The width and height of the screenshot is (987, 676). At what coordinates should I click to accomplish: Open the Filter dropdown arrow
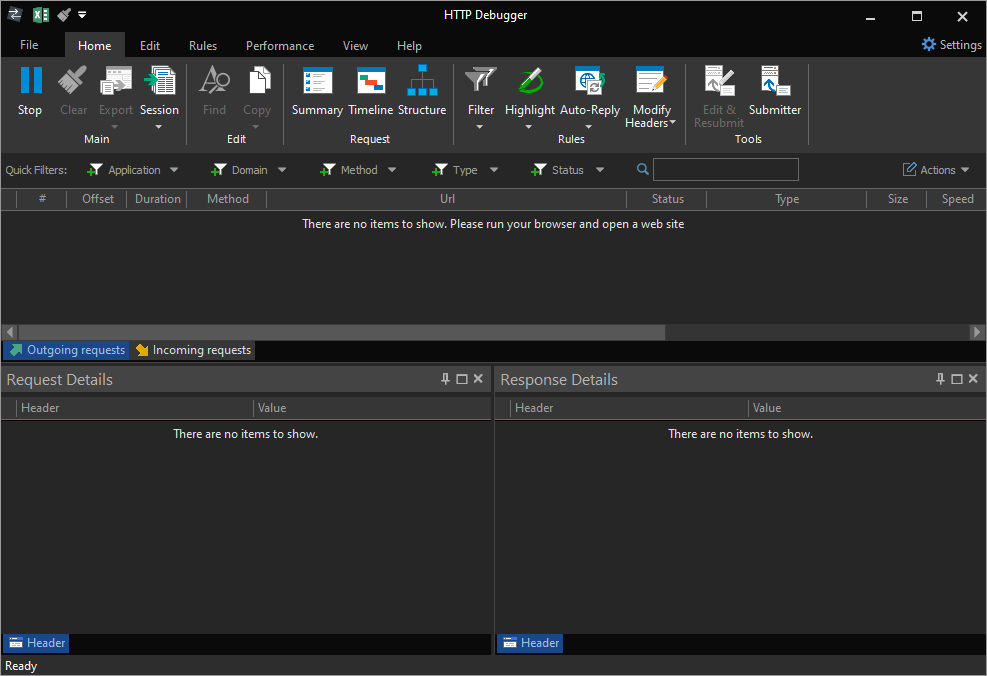480,127
